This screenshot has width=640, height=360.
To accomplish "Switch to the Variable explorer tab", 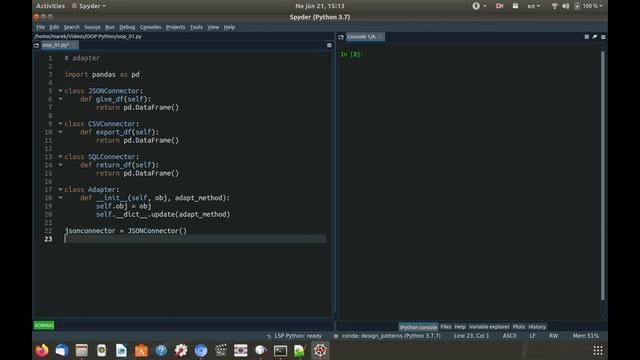I will point(489,327).
